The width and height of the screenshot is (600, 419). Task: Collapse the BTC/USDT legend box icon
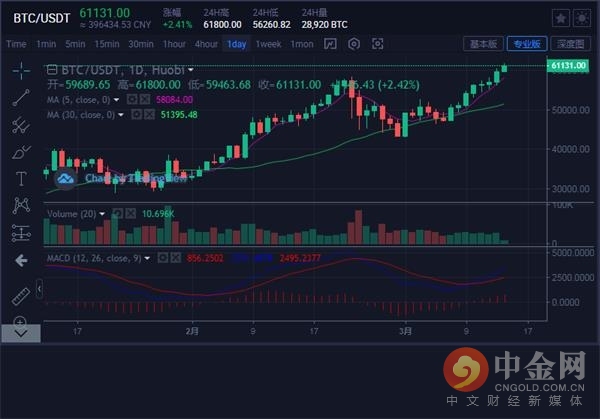coord(52,70)
